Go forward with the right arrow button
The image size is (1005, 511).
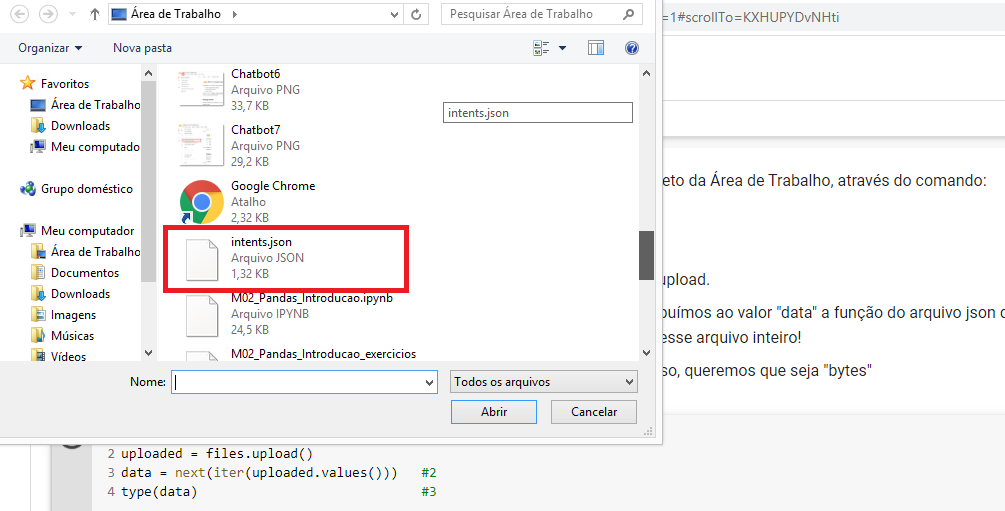tap(47, 14)
